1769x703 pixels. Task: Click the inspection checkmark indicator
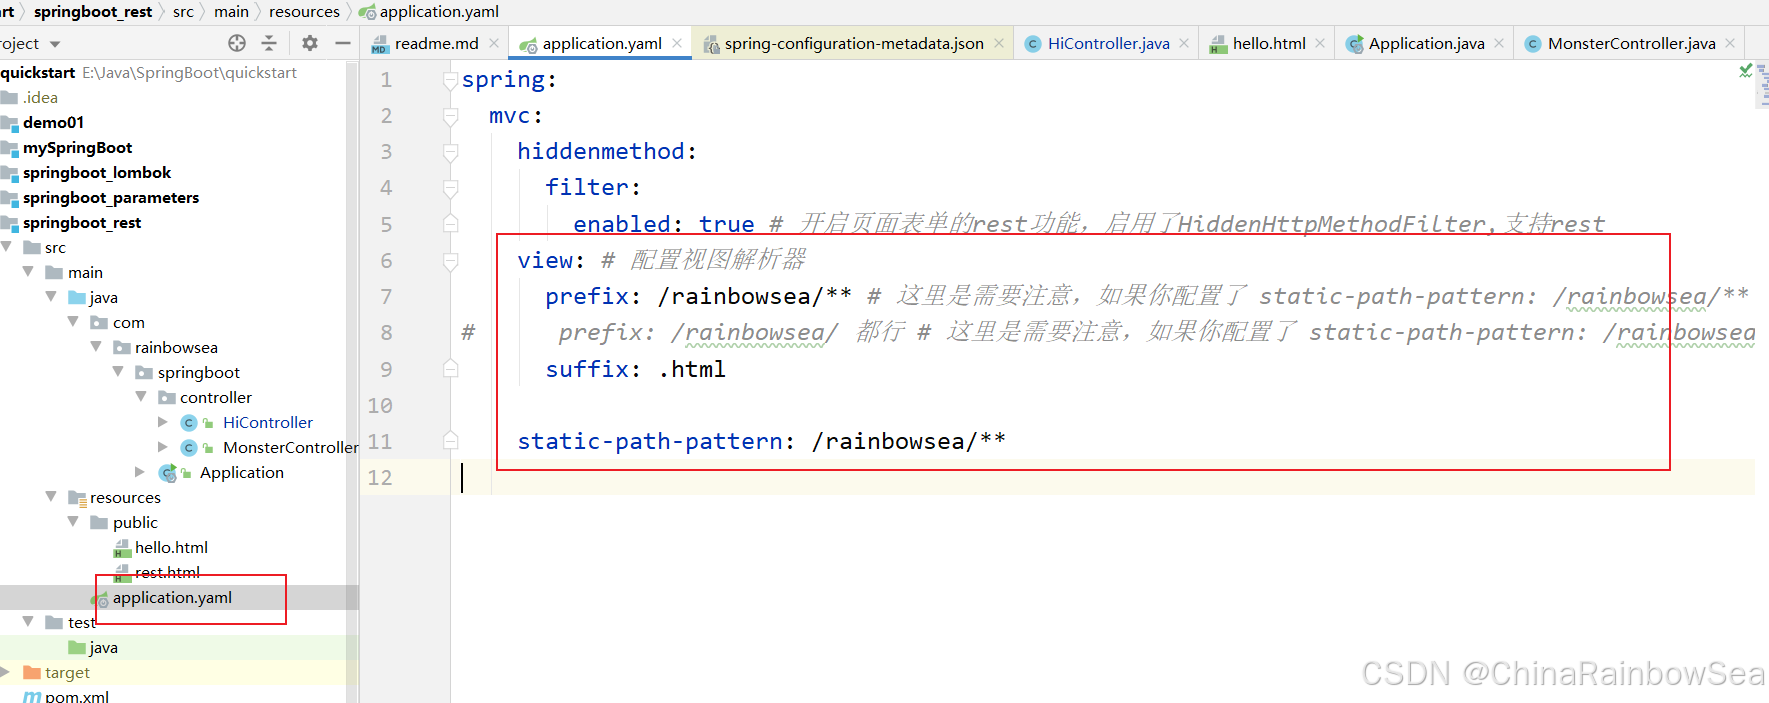(1745, 70)
